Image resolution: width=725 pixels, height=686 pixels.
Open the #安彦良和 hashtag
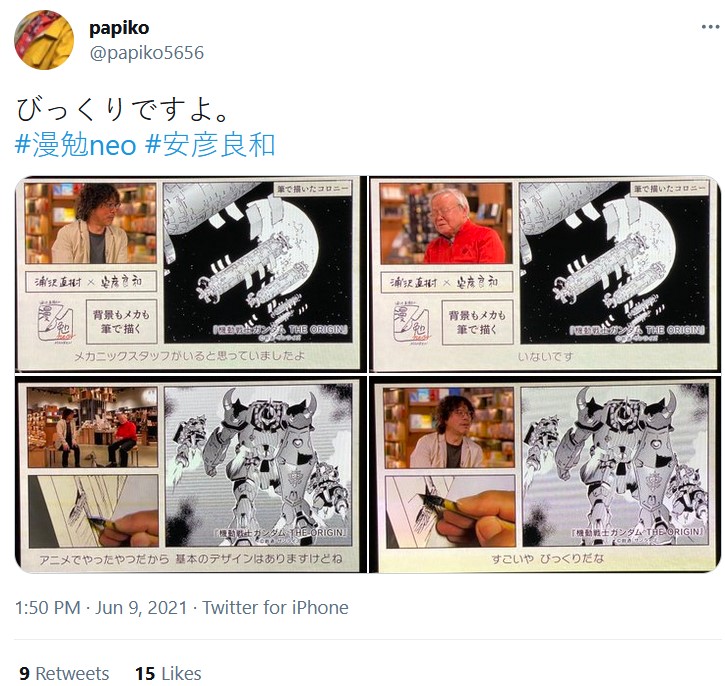210,144
